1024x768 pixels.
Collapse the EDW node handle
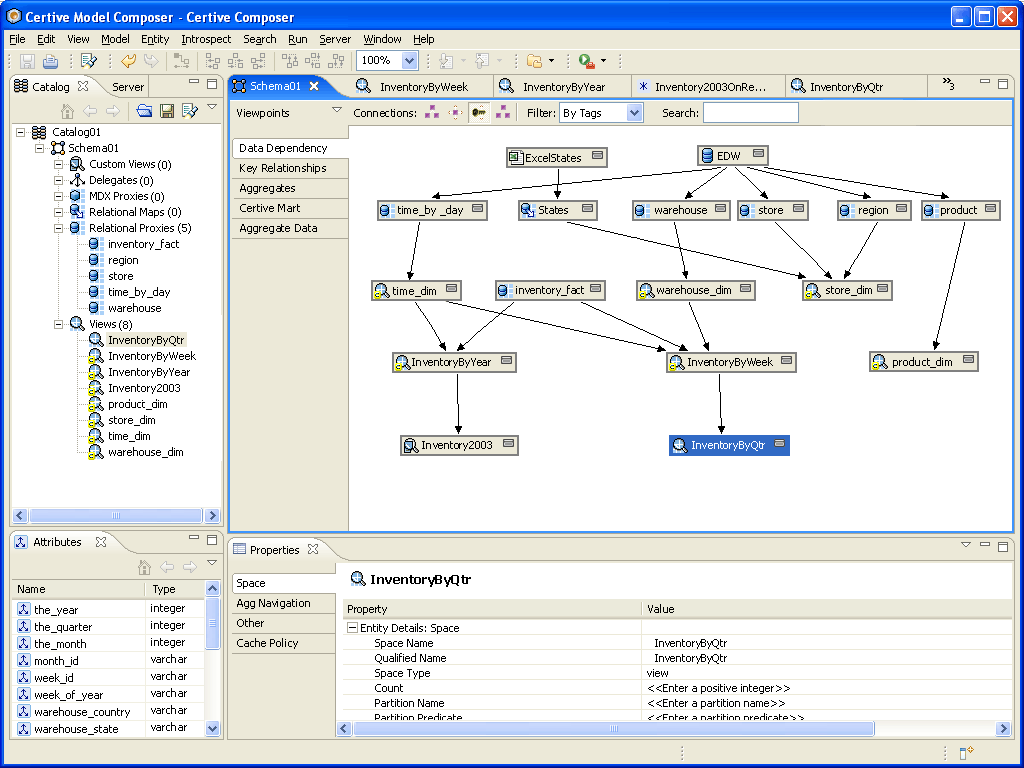point(758,153)
